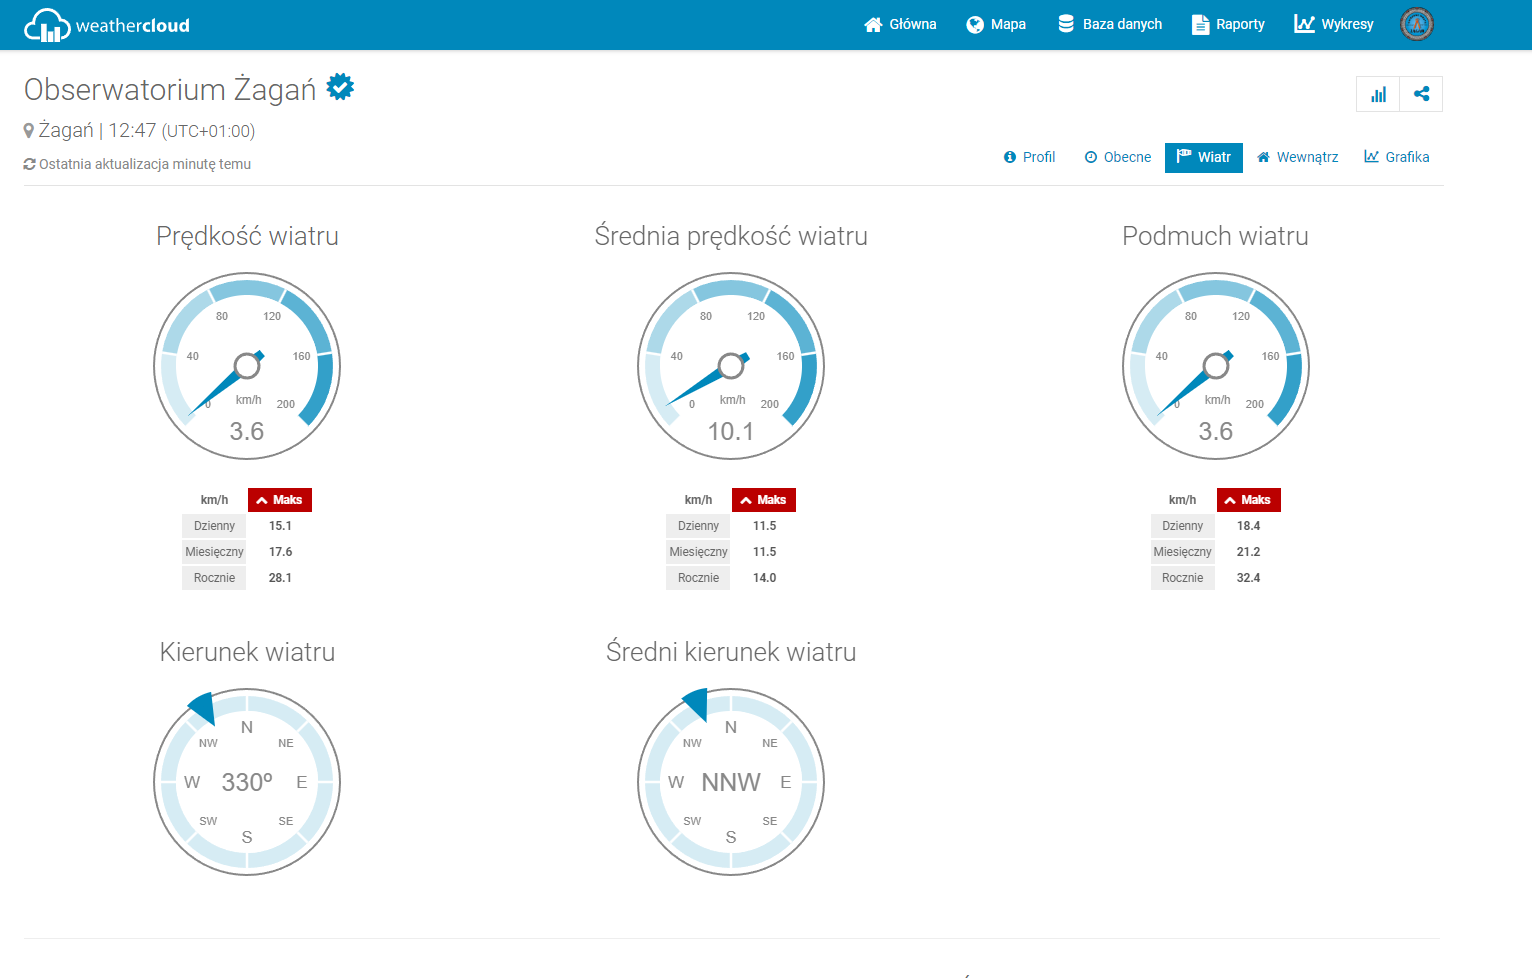The width and height of the screenshot is (1532, 978).
Task: Click the Kierunek wiatru compass gauge
Action: 247,782
